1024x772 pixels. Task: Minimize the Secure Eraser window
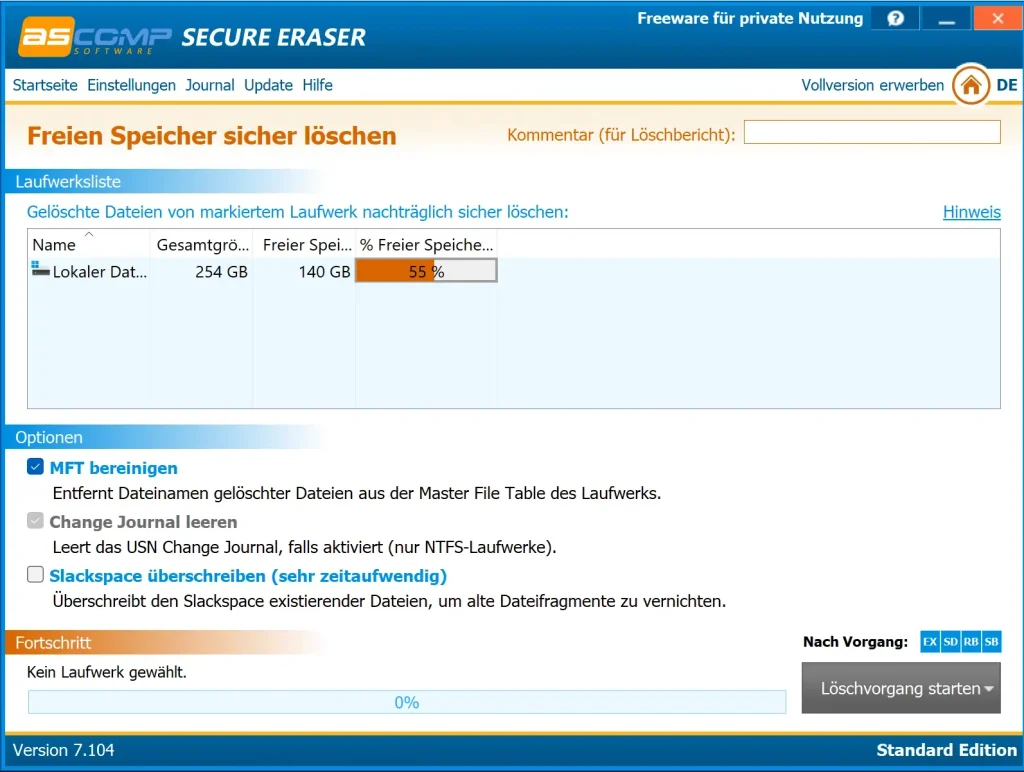pyautogui.click(x=946, y=18)
